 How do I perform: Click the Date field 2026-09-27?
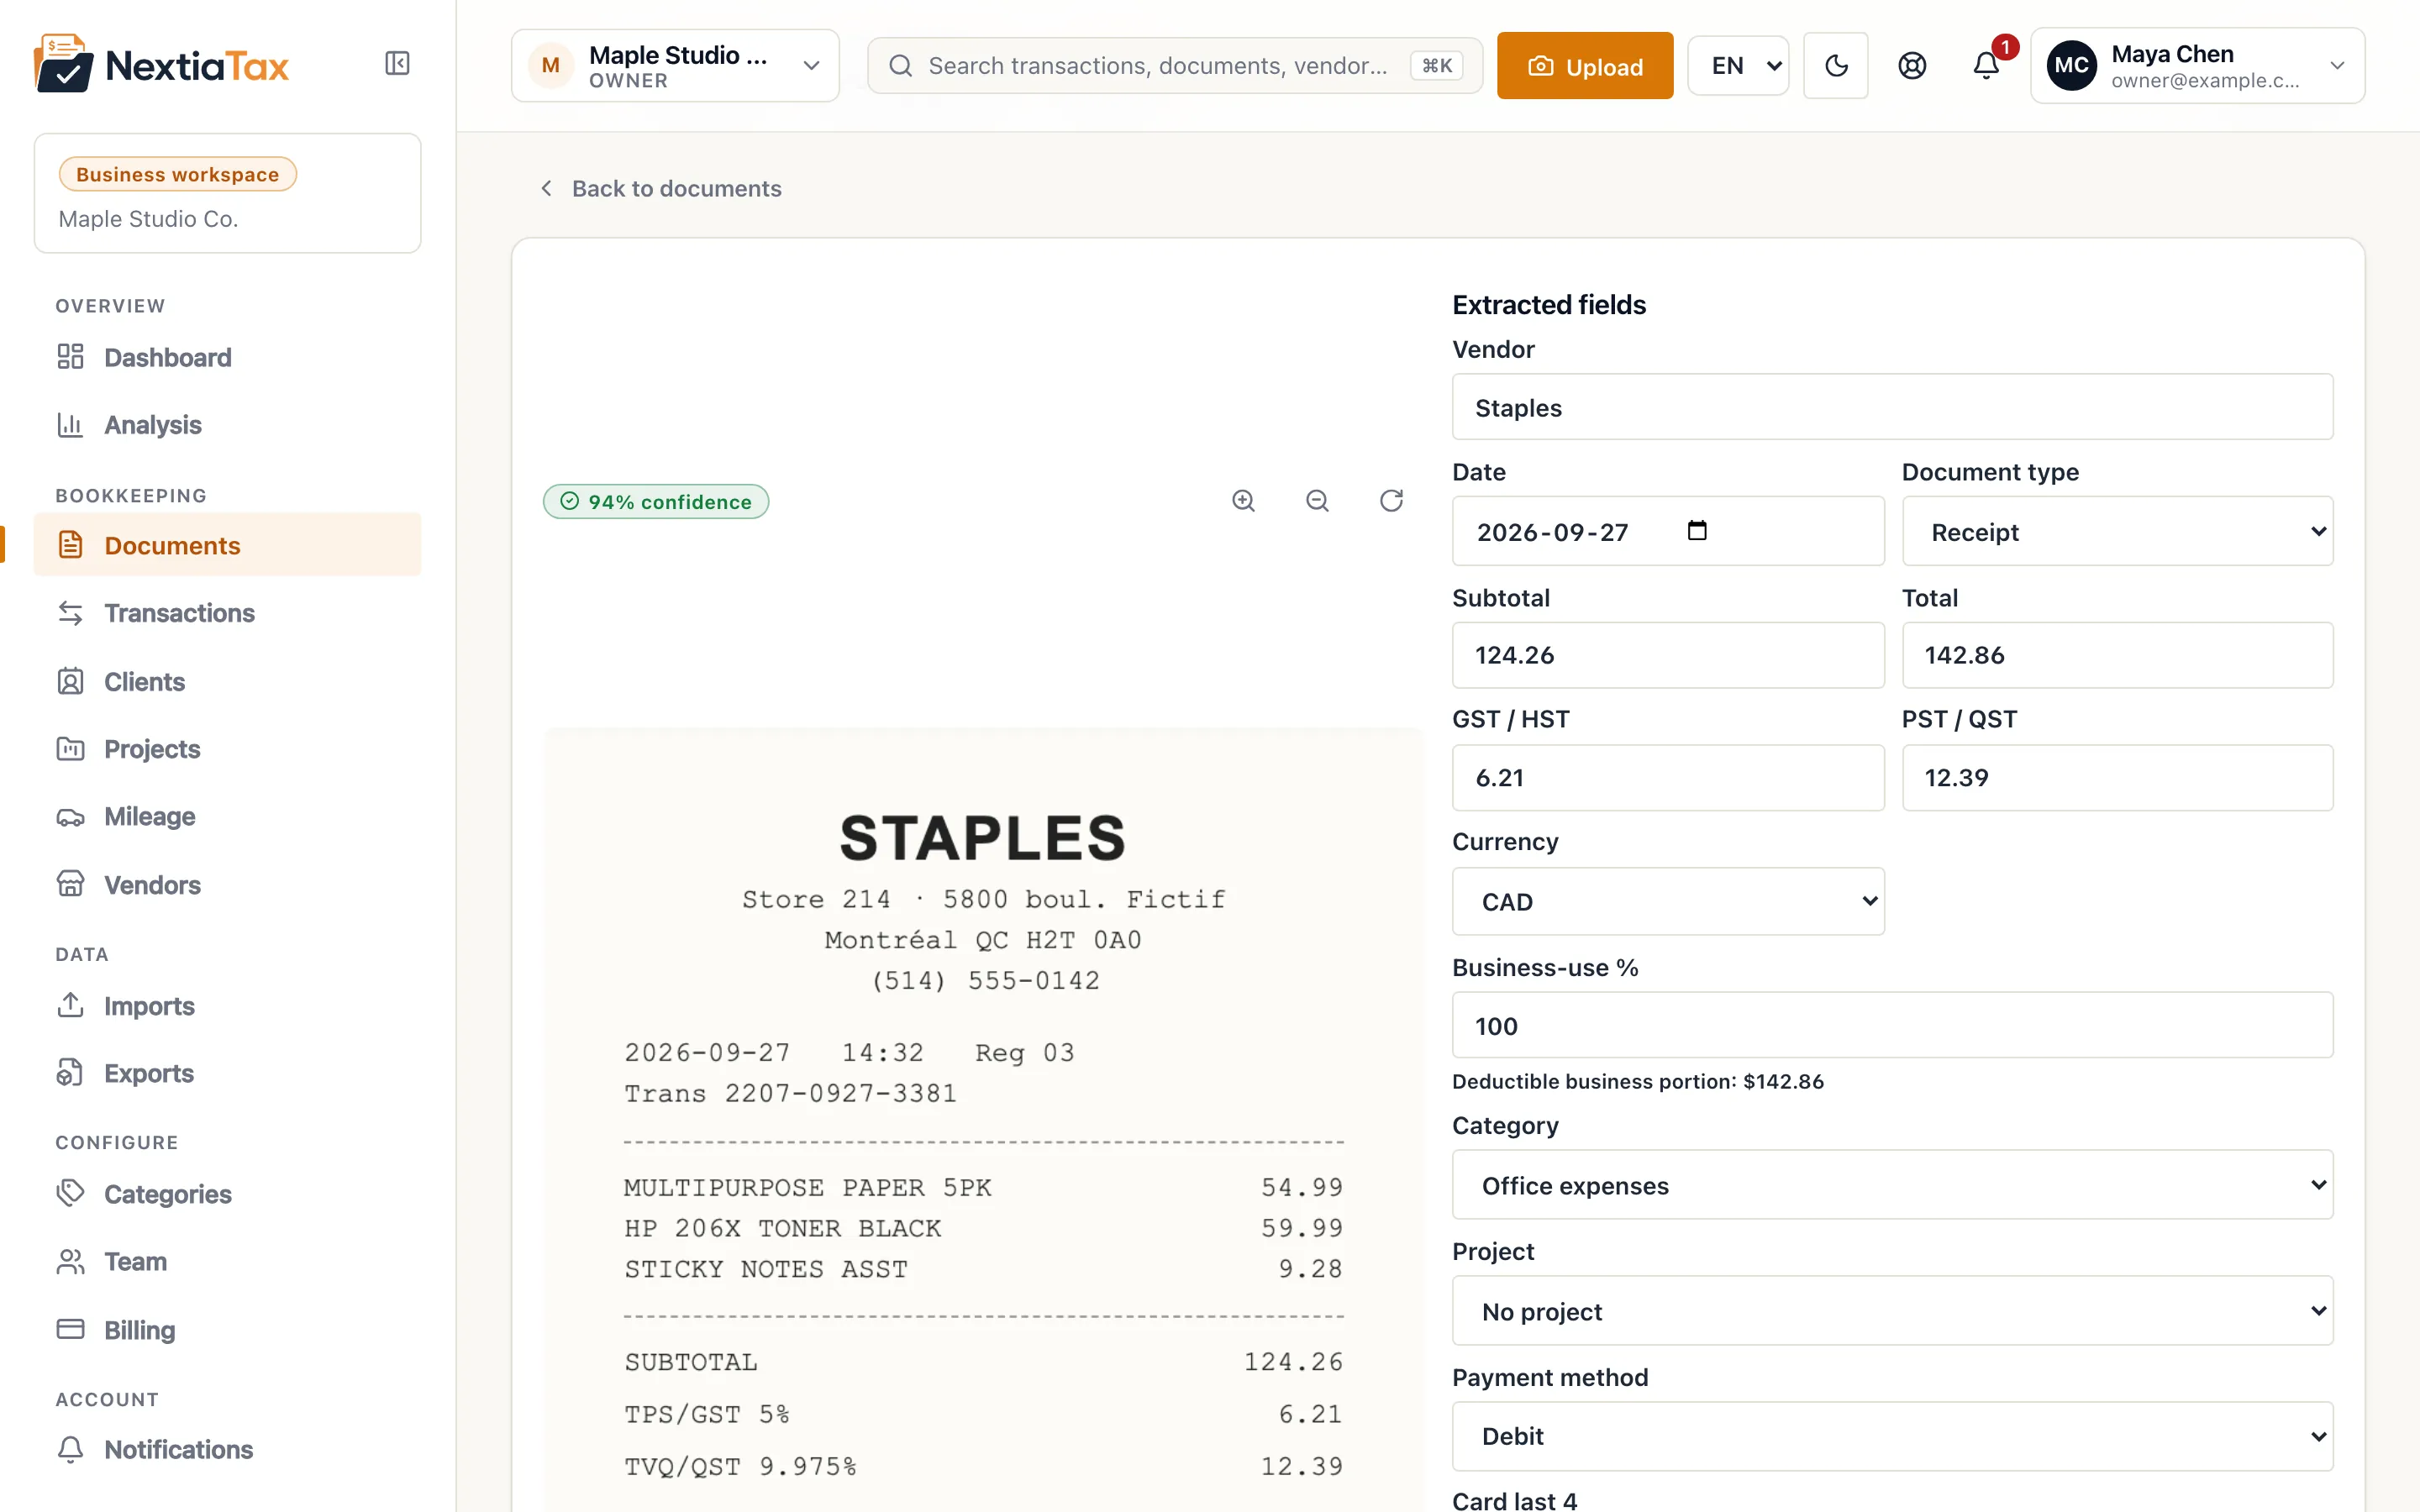click(1668, 531)
